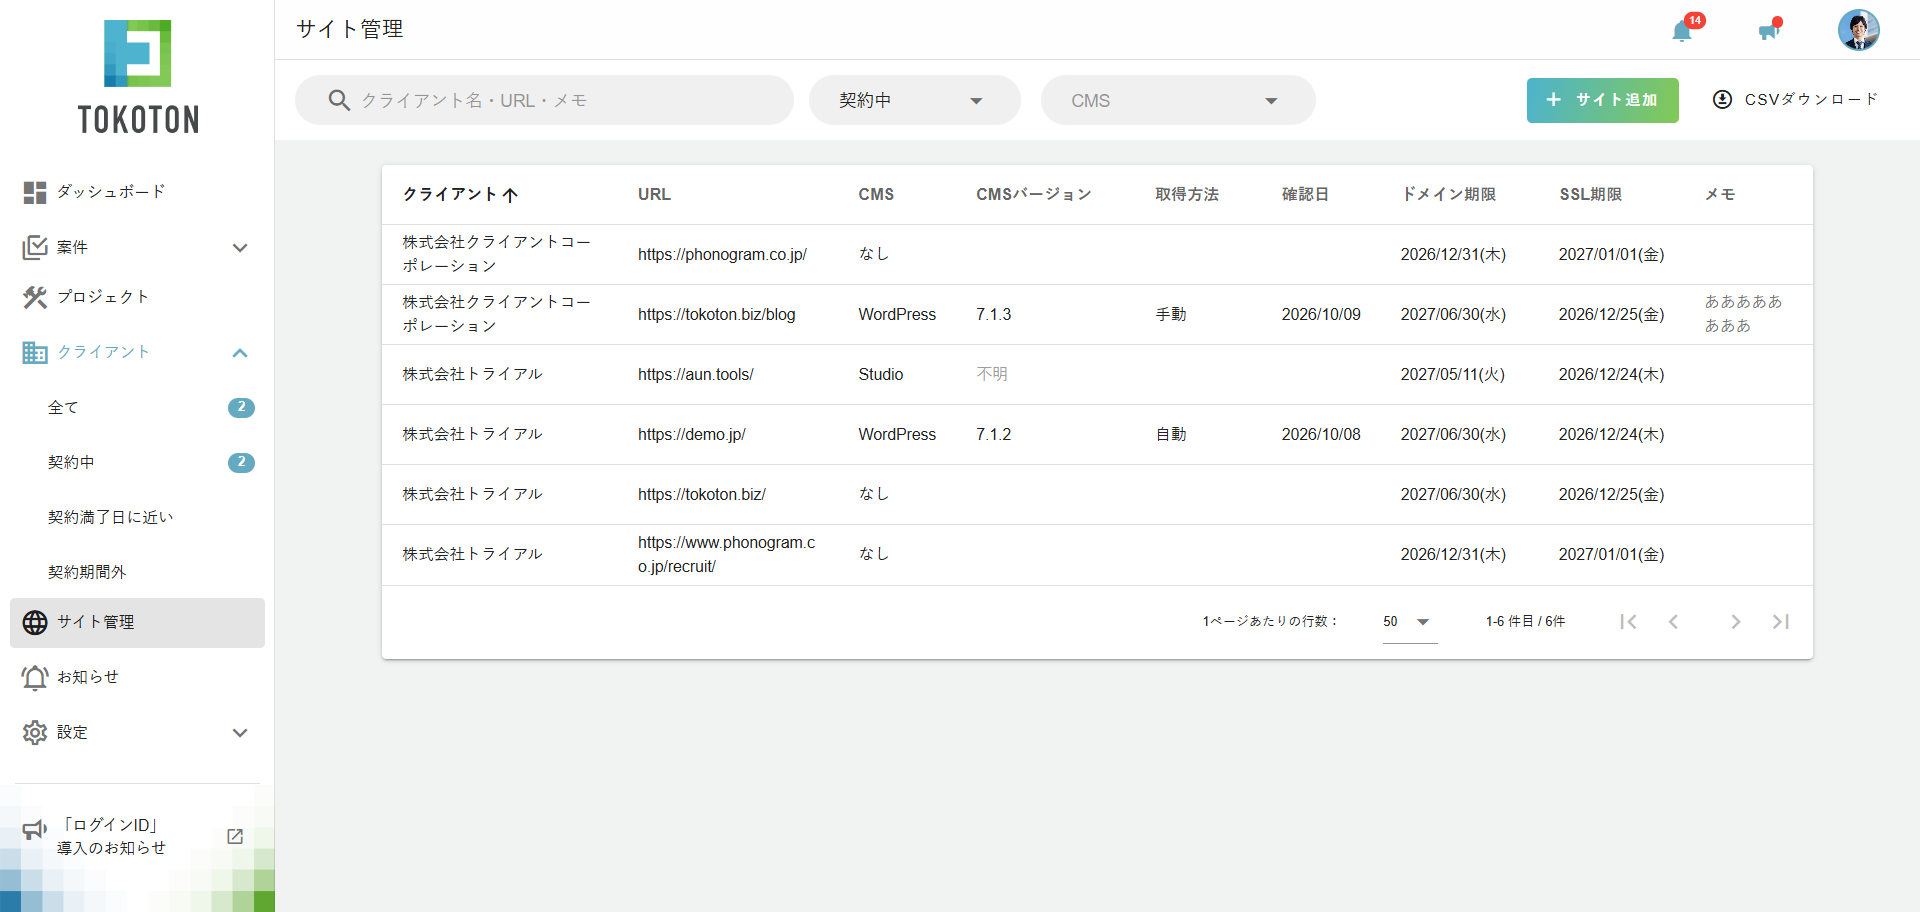This screenshot has height=912, width=1920.
Task: Click the https://phonogram.co.jp/ row URL
Action: tap(722, 255)
